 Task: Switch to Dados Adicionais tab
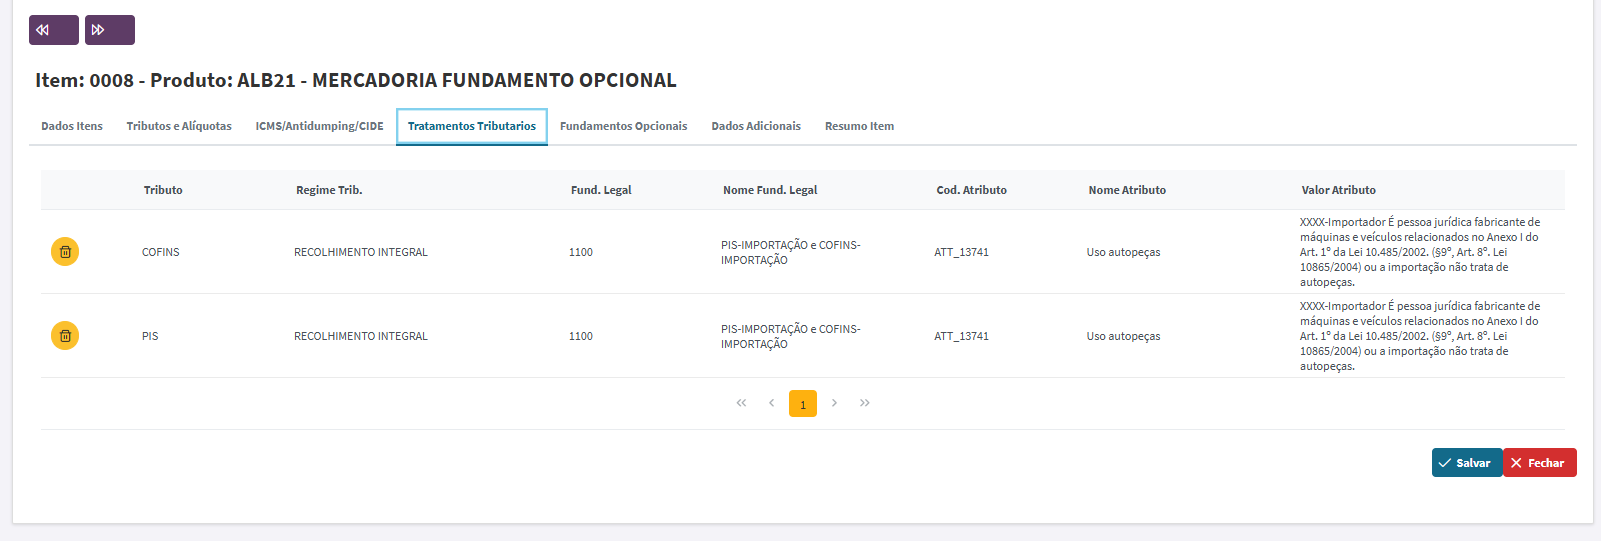point(756,126)
